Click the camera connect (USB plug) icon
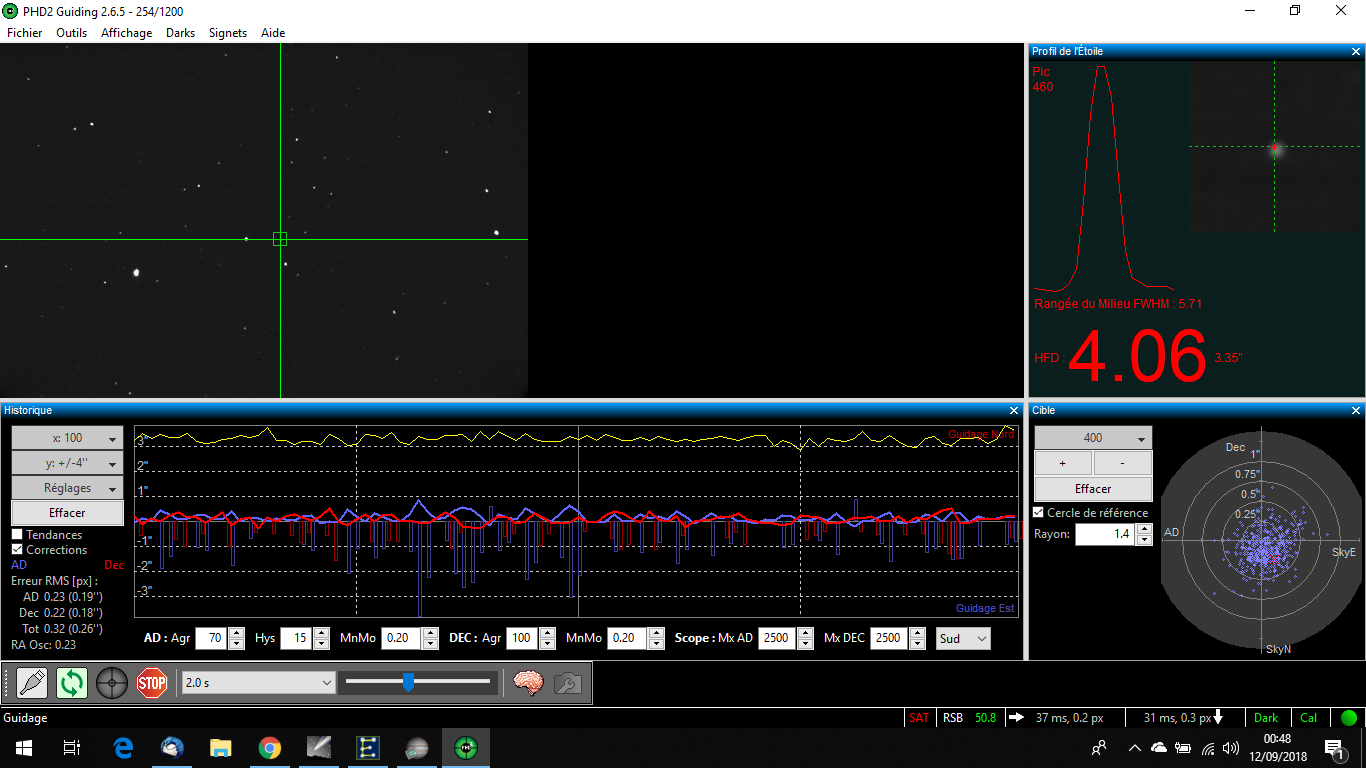1366x768 pixels. 32,683
